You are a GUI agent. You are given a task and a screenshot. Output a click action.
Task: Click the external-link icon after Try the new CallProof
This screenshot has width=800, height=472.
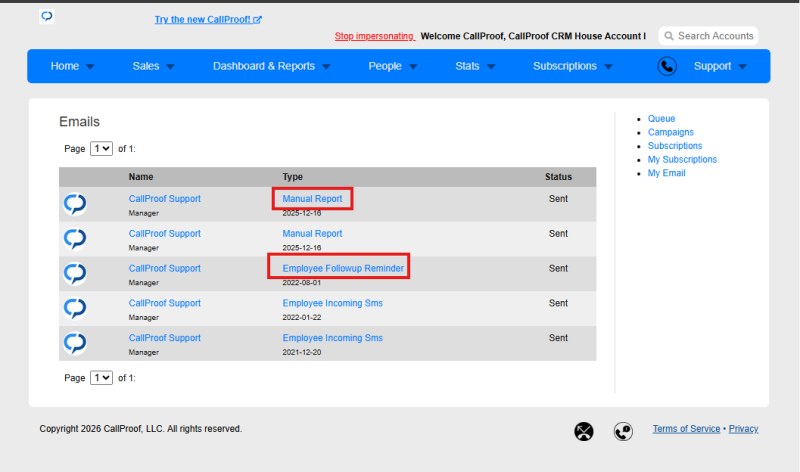(x=258, y=20)
